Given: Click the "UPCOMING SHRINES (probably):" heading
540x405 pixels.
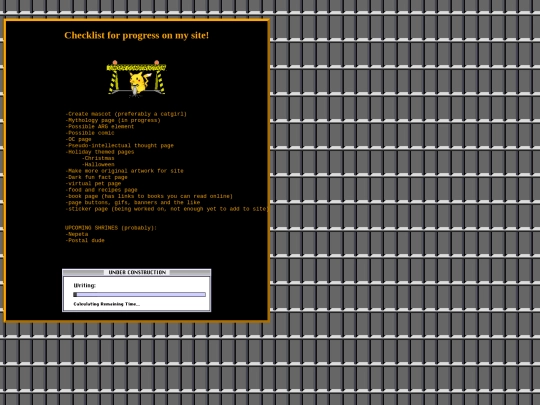Looking at the screenshot, I should pyautogui.click(x=111, y=228).
